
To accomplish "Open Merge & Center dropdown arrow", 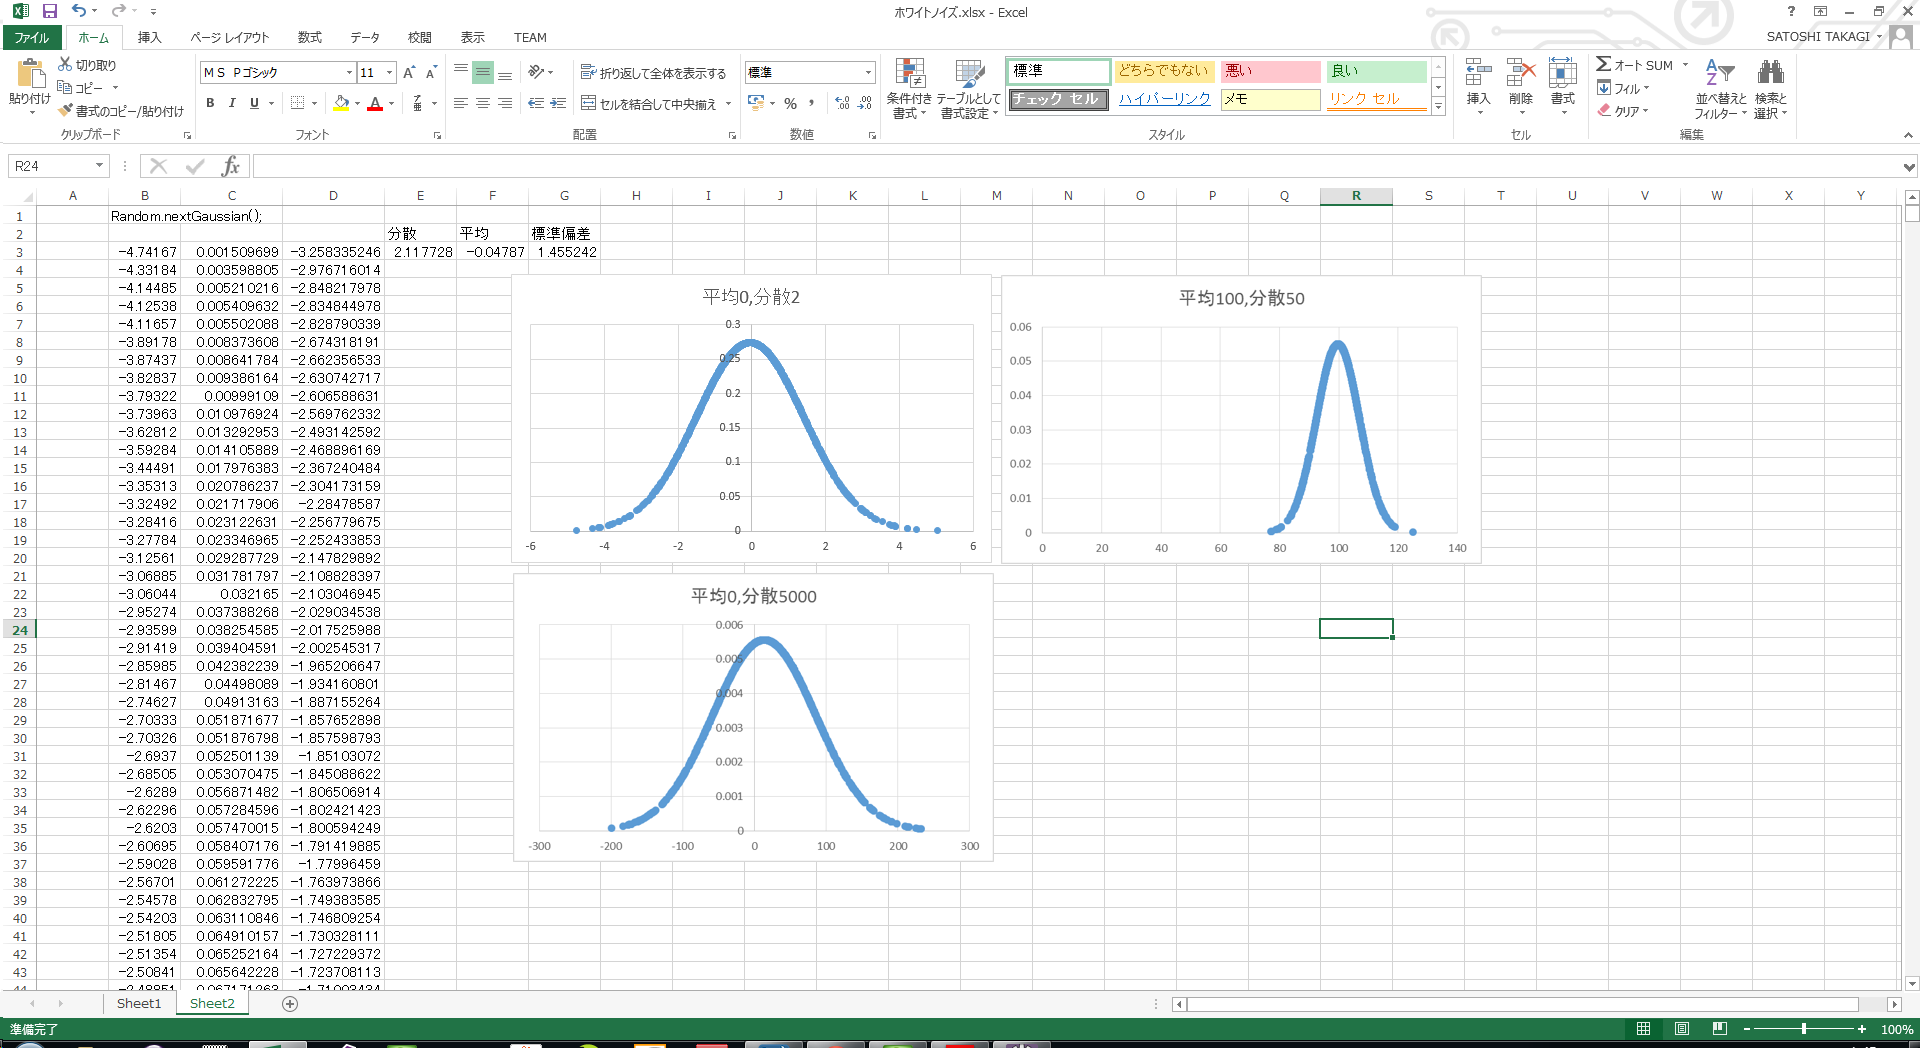I will [728, 104].
